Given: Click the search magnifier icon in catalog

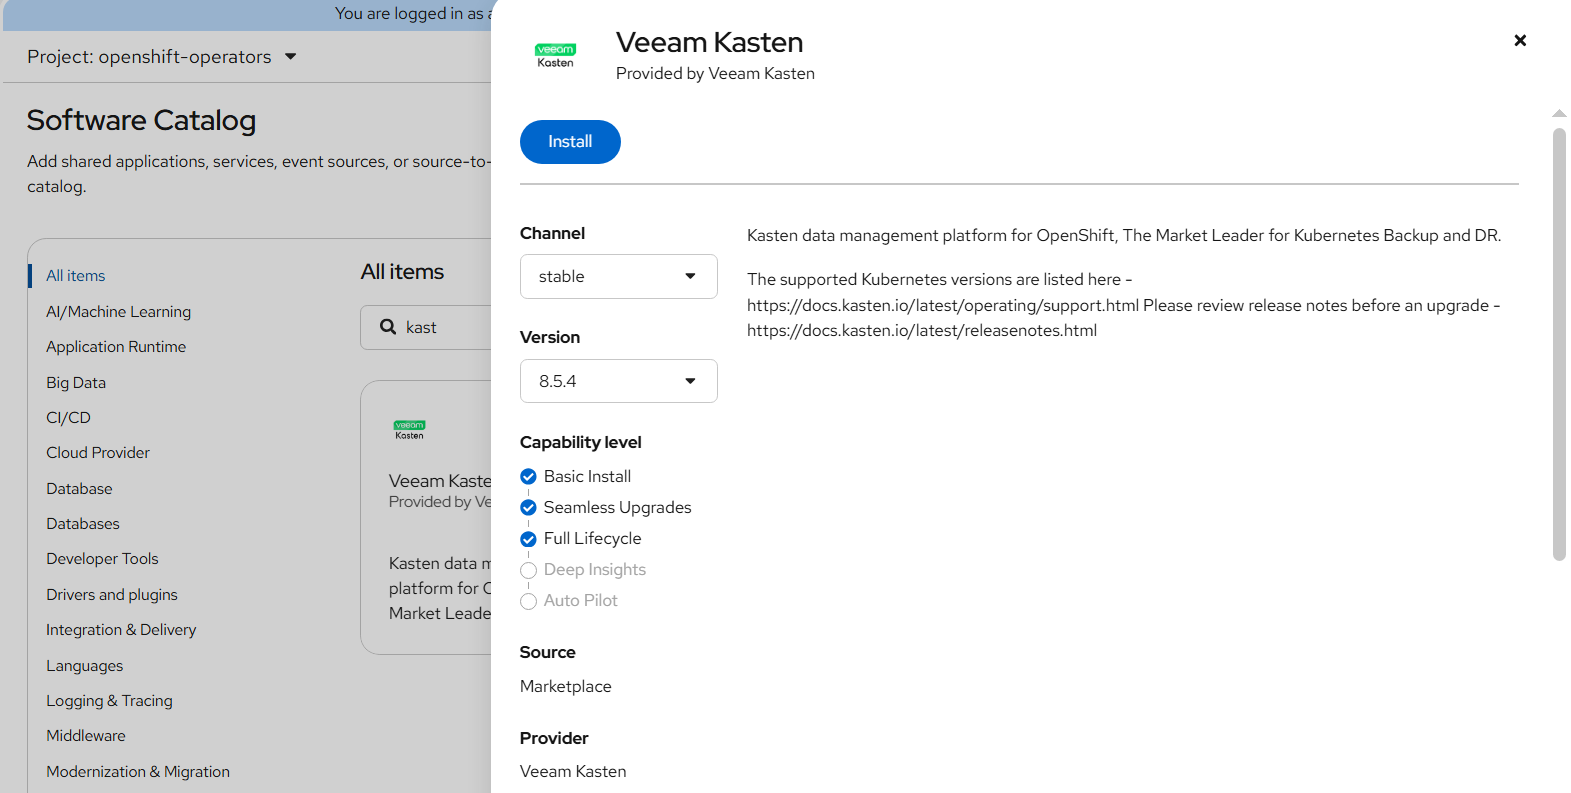Looking at the screenshot, I should tap(388, 327).
